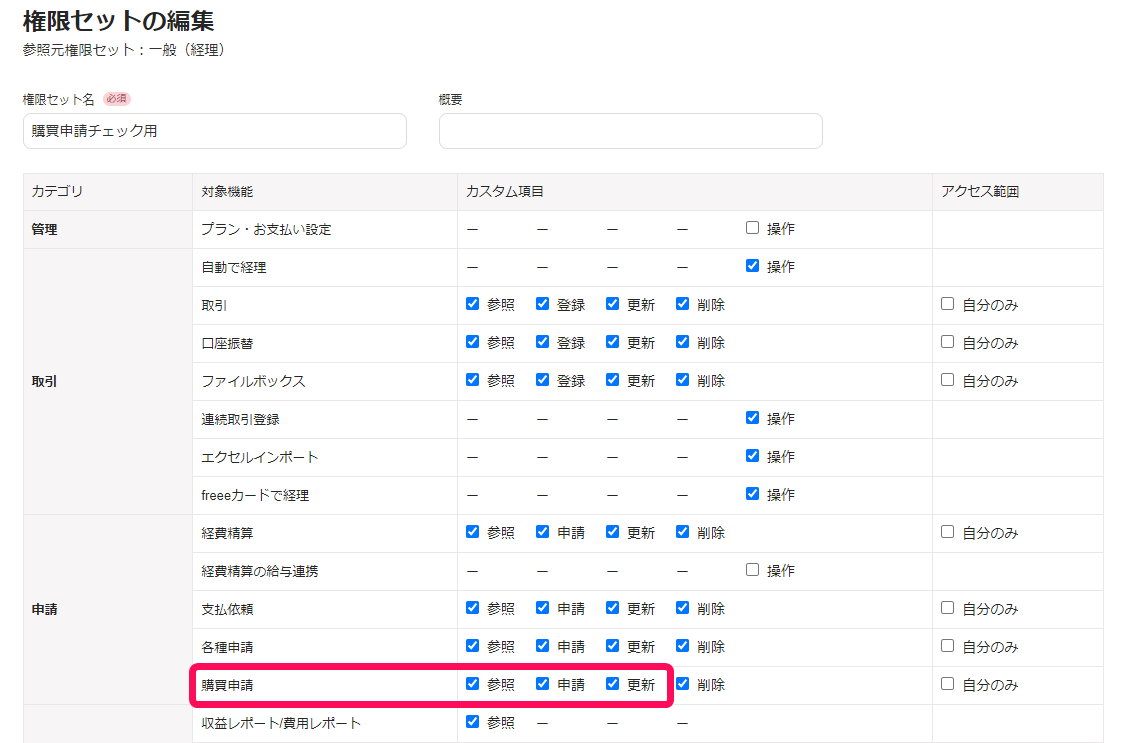
Task: Click the 権限セット名 input field
Action: tap(214, 131)
